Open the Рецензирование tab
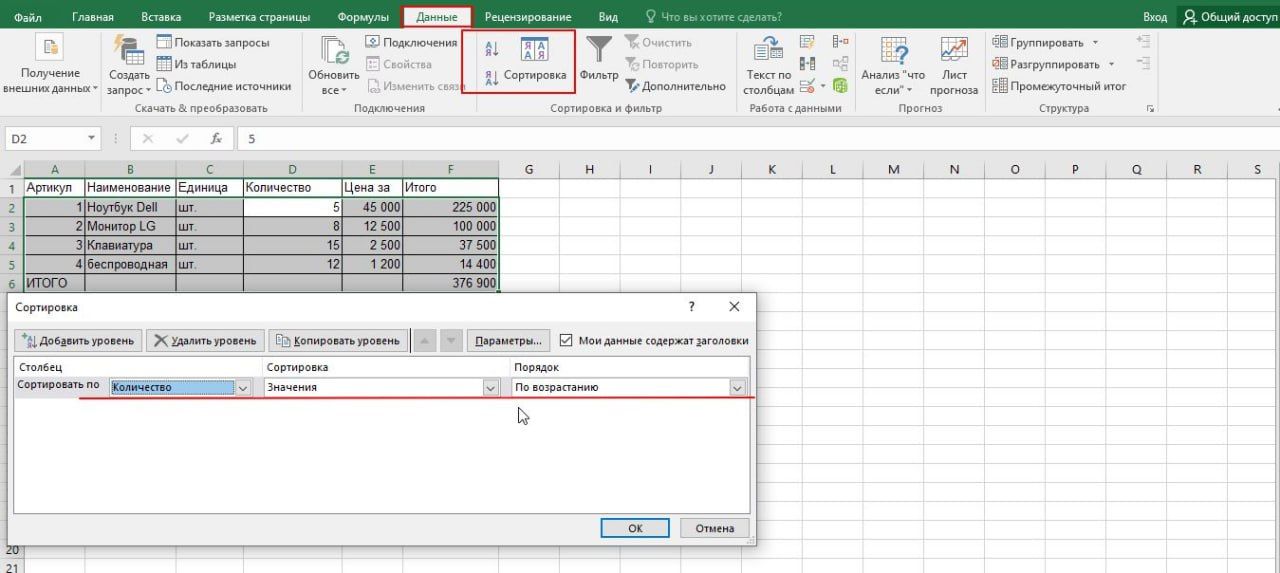The image size is (1280, 573). point(528,17)
